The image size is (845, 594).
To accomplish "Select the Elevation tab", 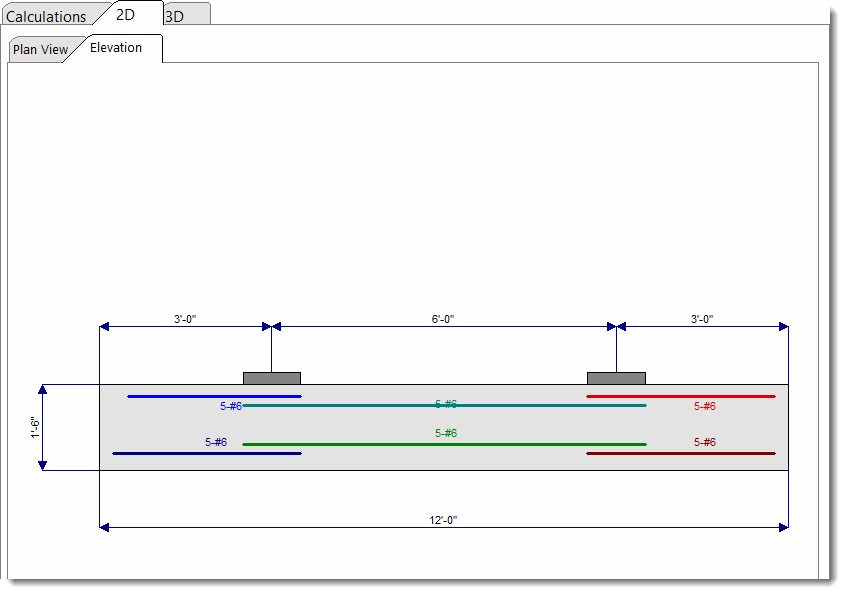I will tap(116, 47).
